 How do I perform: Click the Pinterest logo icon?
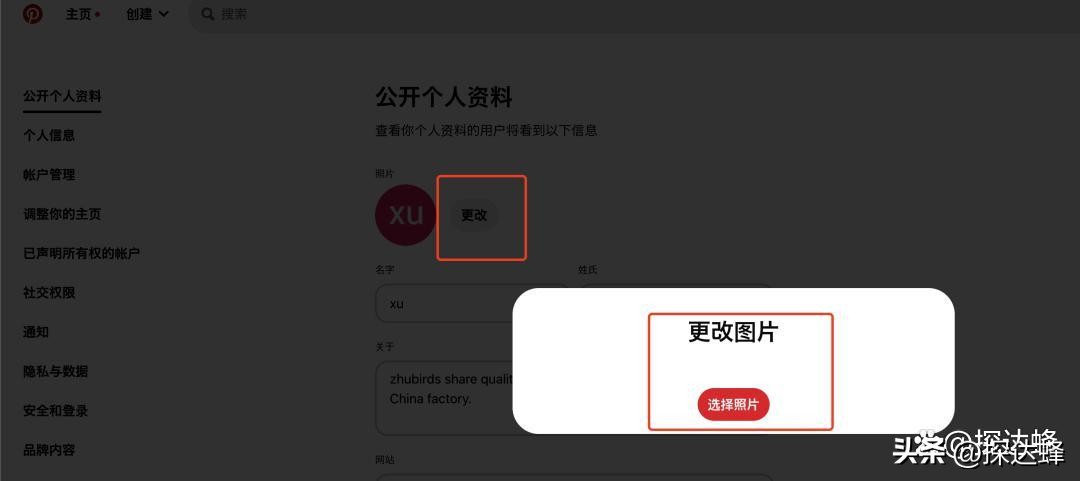[x=32, y=14]
